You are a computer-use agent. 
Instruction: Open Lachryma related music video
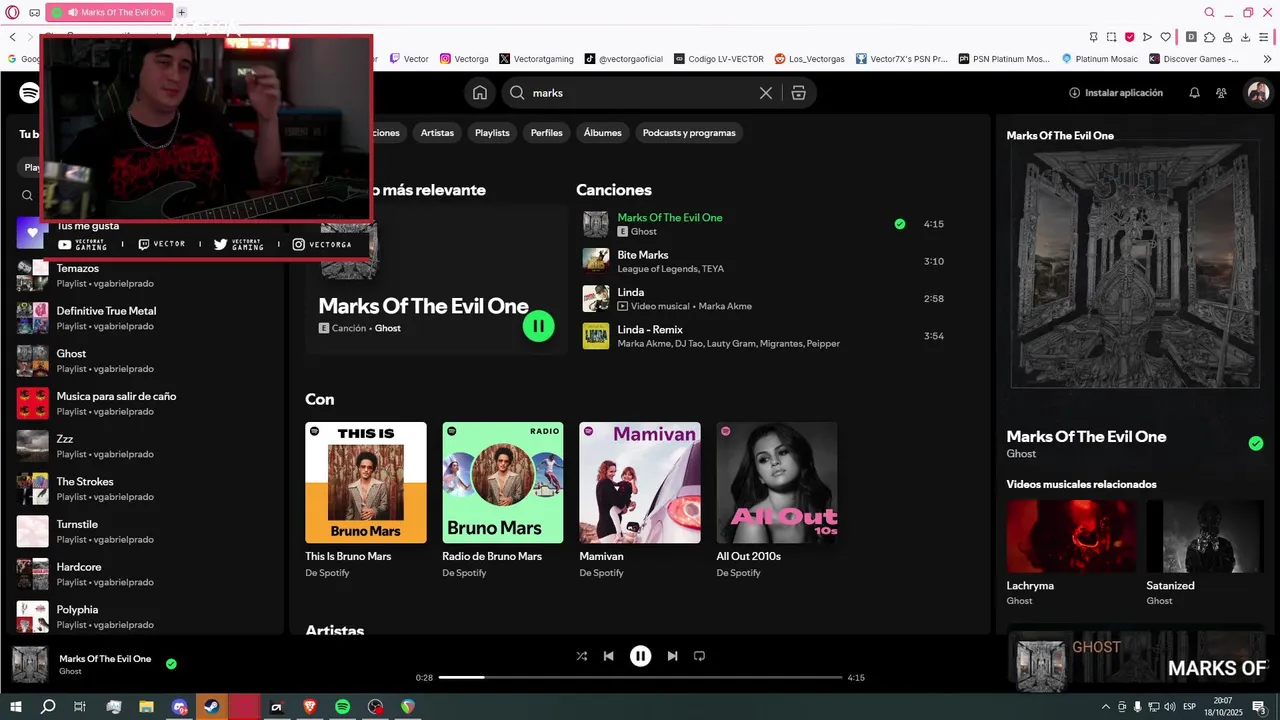[1071, 536]
